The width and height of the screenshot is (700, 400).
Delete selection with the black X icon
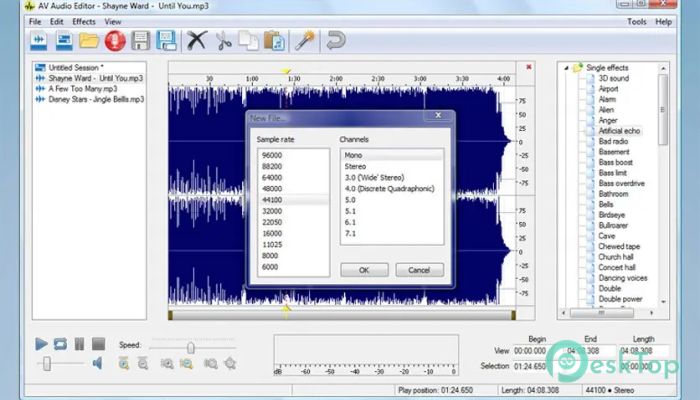[x=196, y=41]
